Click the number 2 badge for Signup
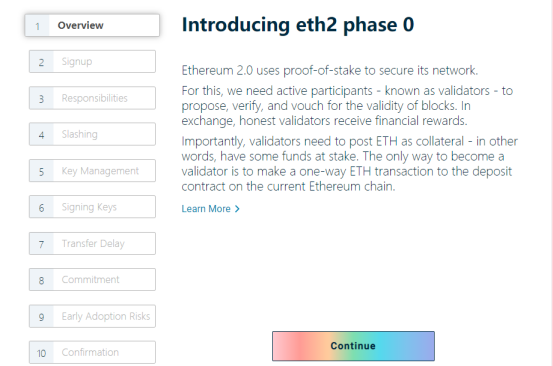Viewport: 553px width, 366px height. click(x=42, y=62)
